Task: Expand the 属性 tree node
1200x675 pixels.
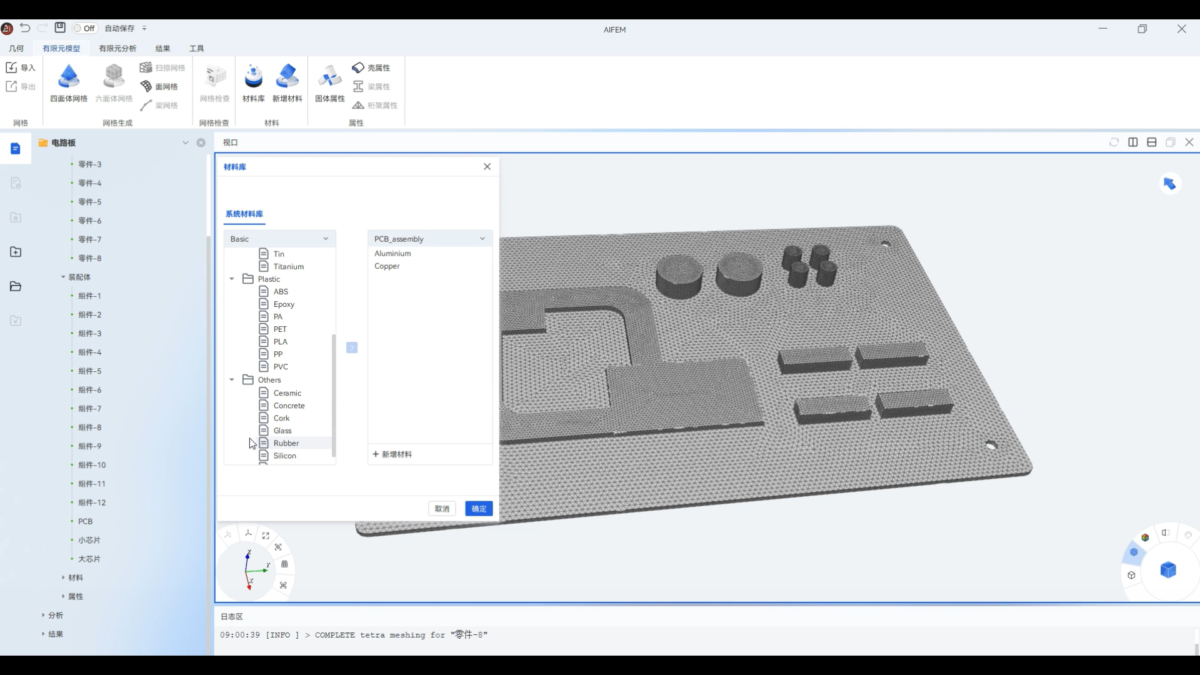Action: pyautogui.click(x=63, y=596)
